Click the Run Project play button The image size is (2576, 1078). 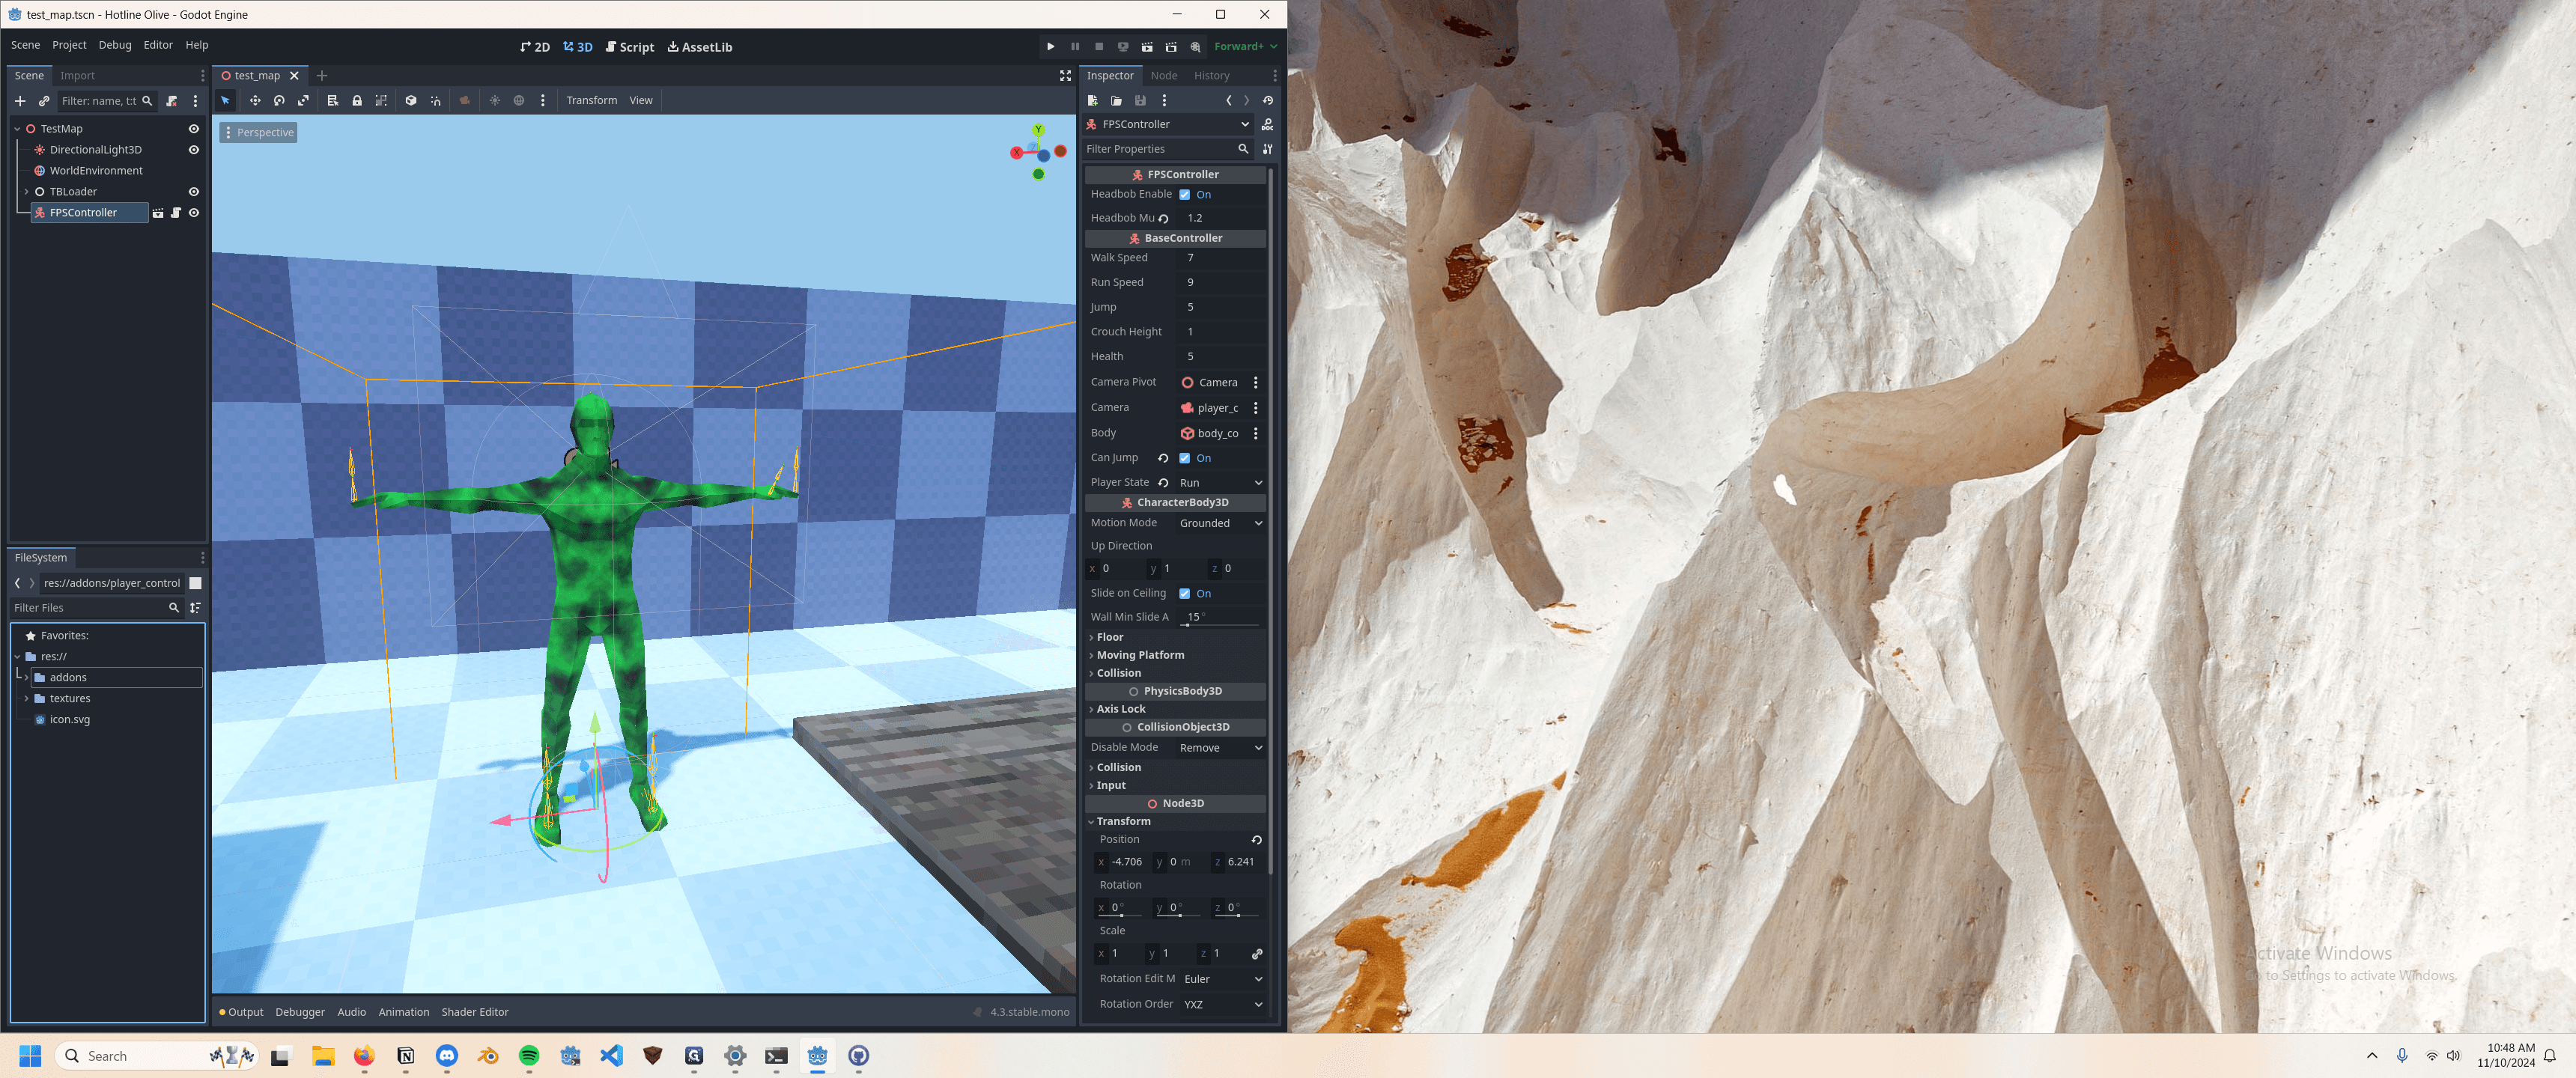[x=1050, y=47]
